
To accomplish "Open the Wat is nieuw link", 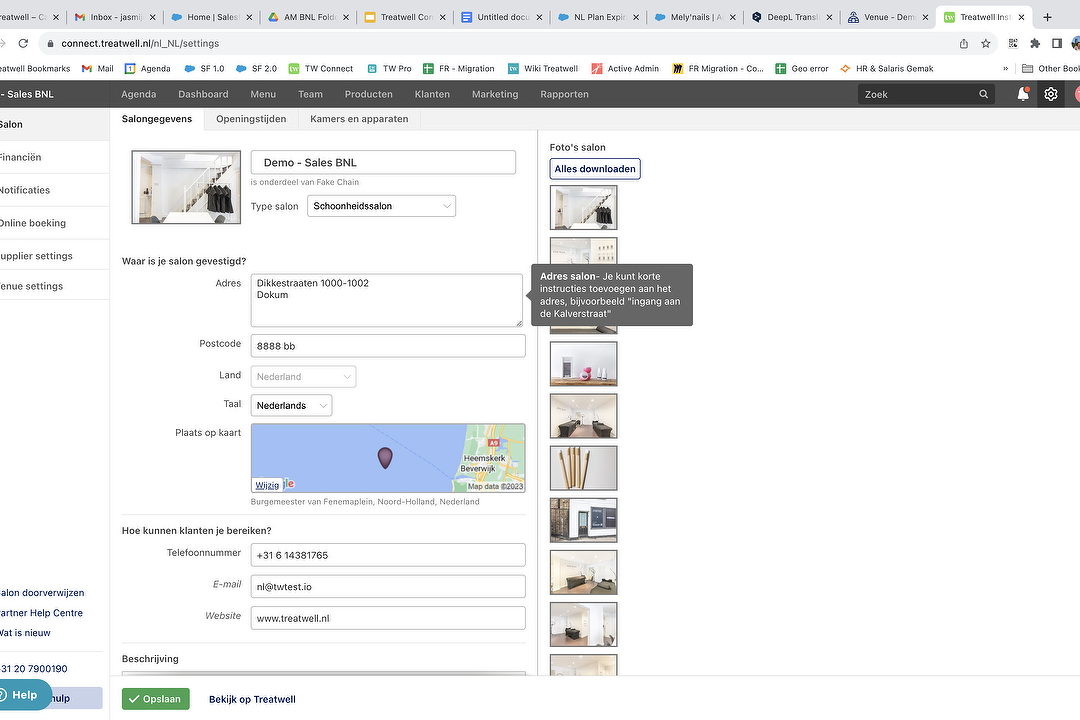I will click(25, 632).
